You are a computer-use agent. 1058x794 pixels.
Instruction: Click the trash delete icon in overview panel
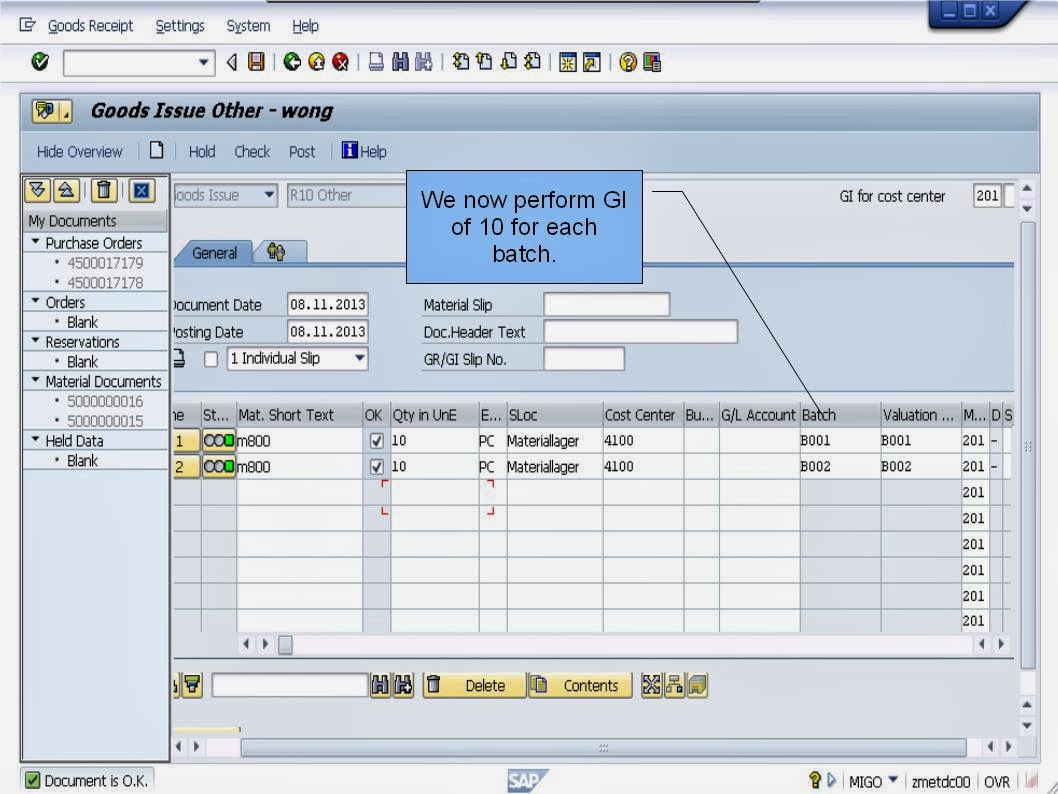(104, 191)
